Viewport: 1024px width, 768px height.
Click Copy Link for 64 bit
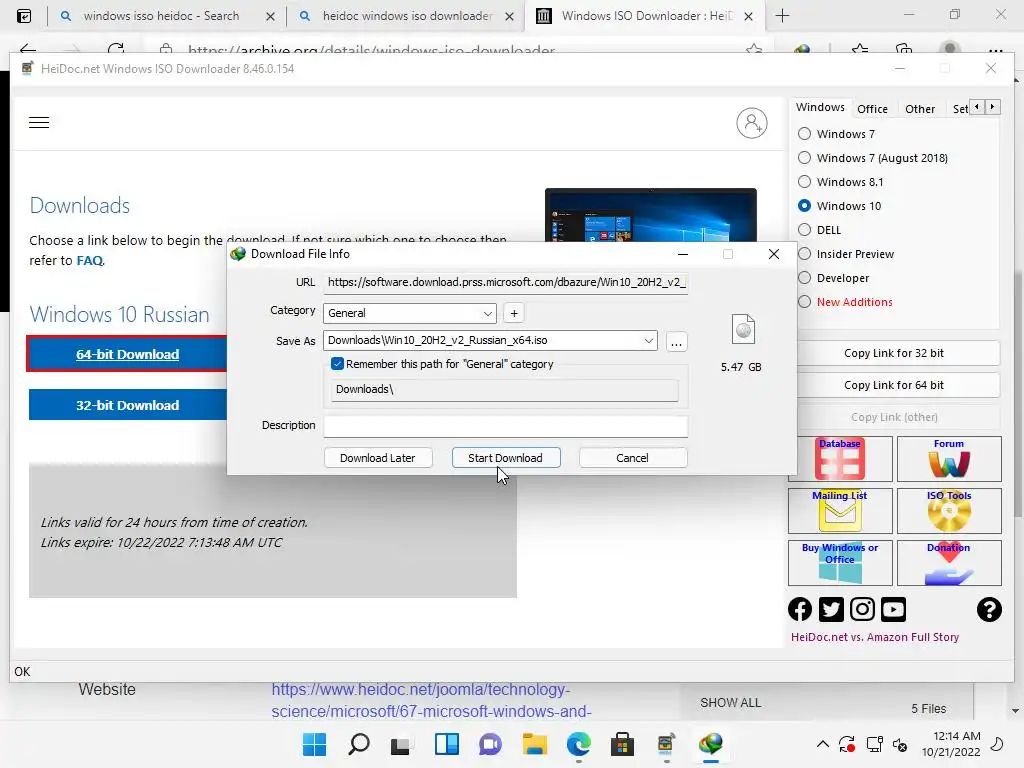[894, 385]
